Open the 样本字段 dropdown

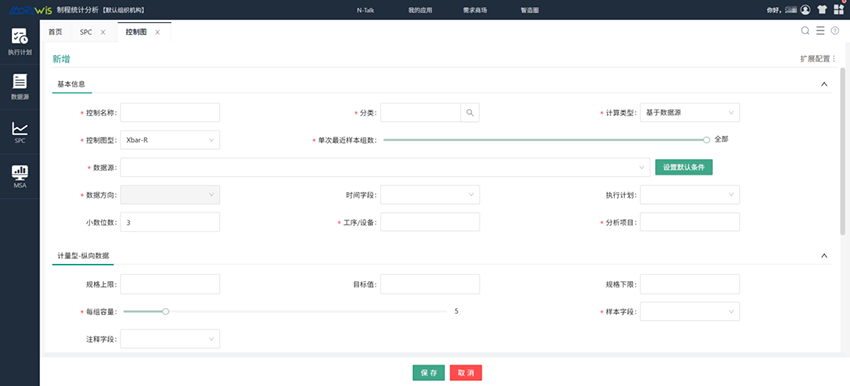[x=690, y=311]
